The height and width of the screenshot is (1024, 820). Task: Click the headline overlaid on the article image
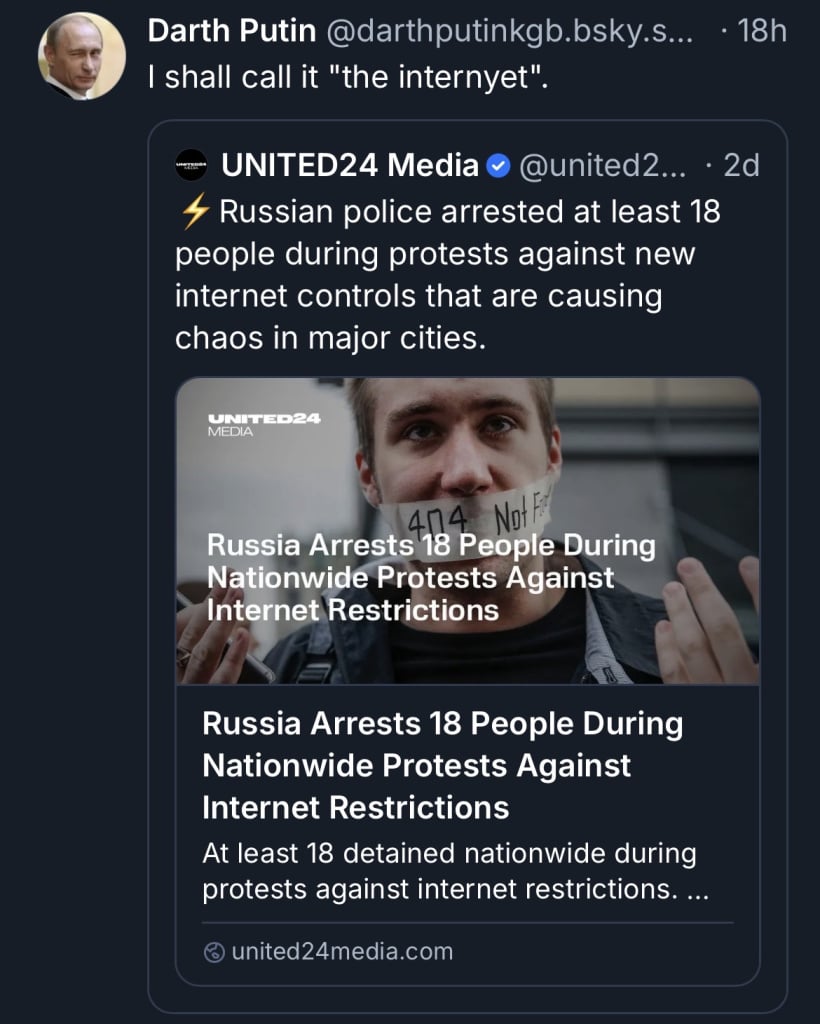[430, 577]
